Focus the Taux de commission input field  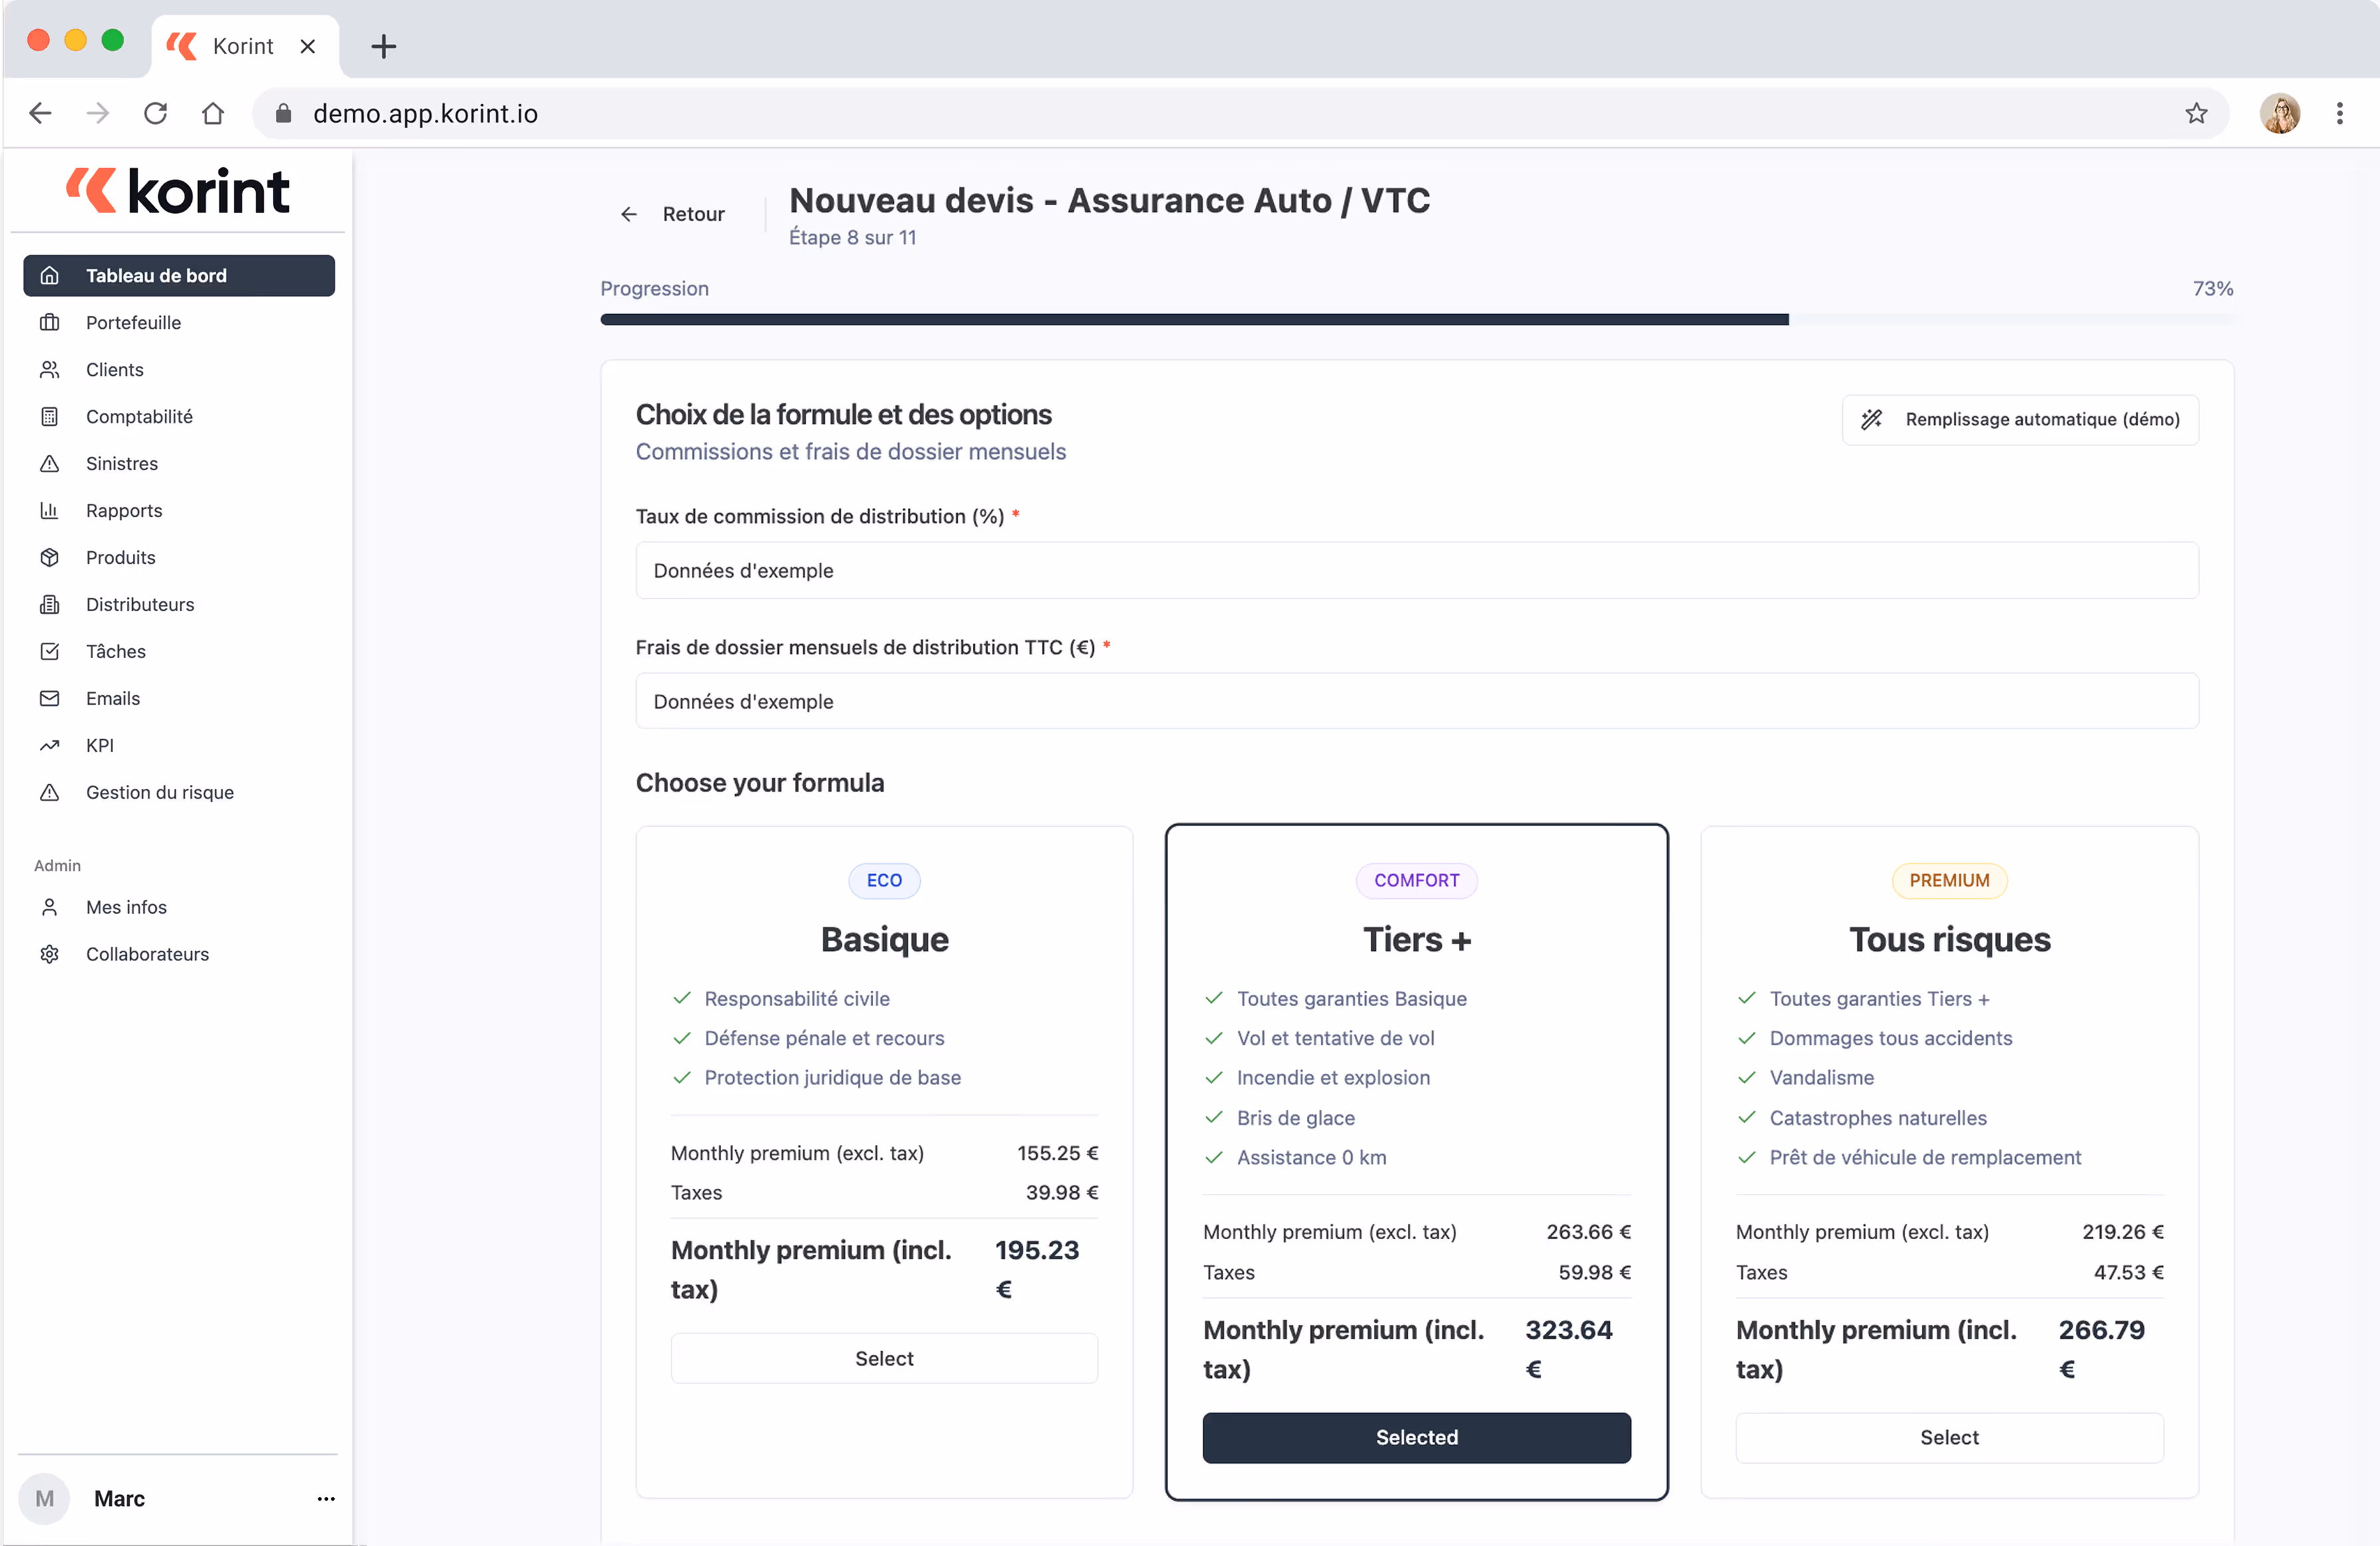(x=1415, y=570)
